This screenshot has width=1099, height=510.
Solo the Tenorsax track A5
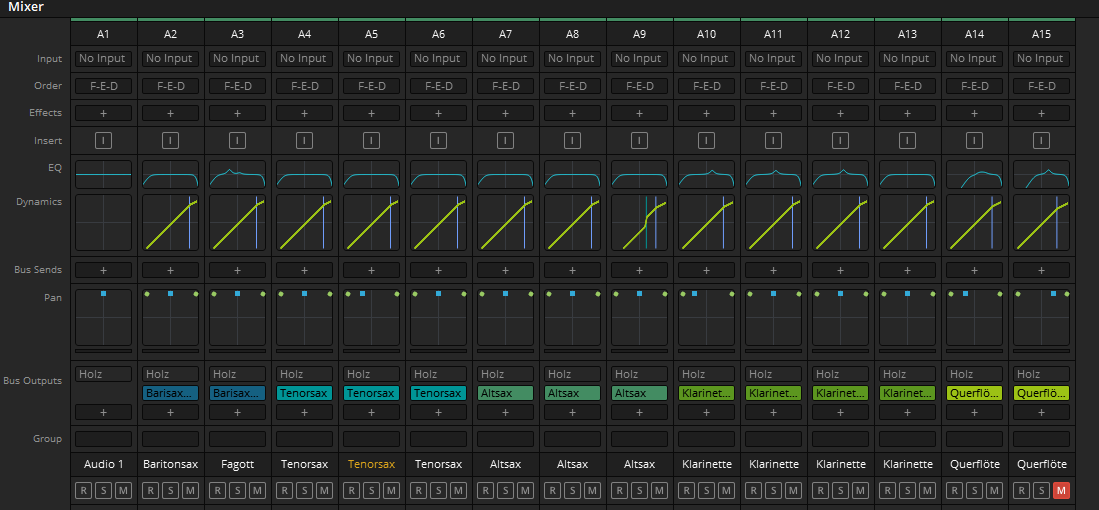(x=371, y=490)
